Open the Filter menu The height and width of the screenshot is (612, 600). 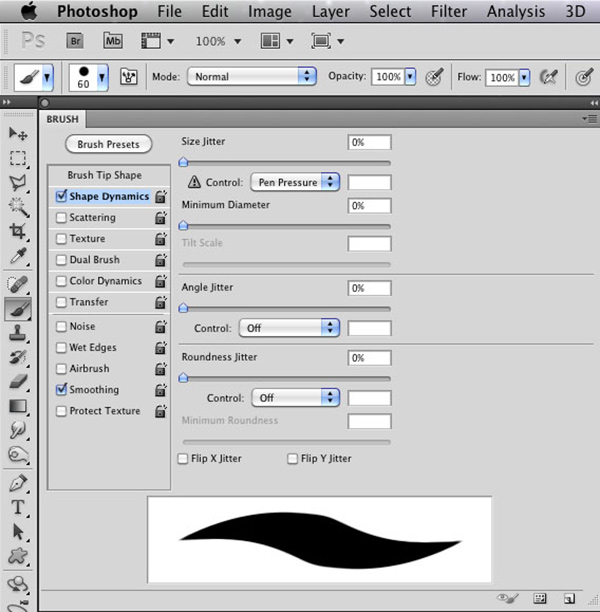pyautogui.click(x=449, y=11)
